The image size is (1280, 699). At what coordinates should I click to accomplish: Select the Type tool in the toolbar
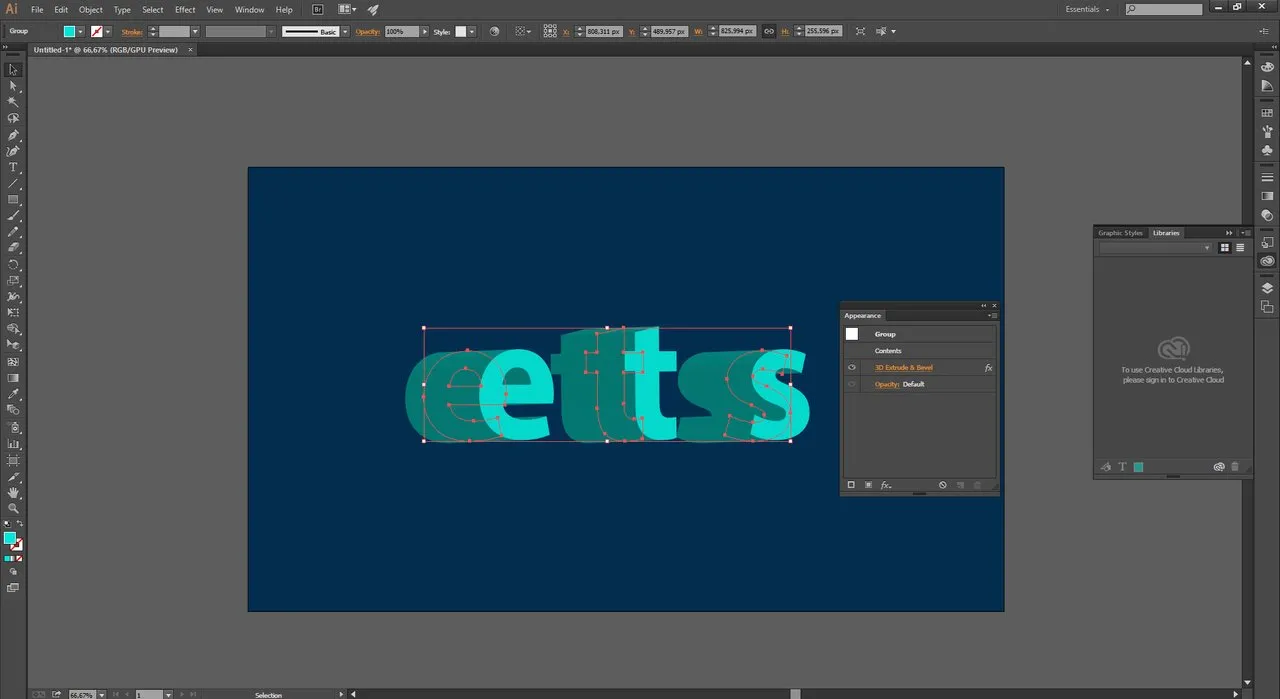click(x=13, y=167)
